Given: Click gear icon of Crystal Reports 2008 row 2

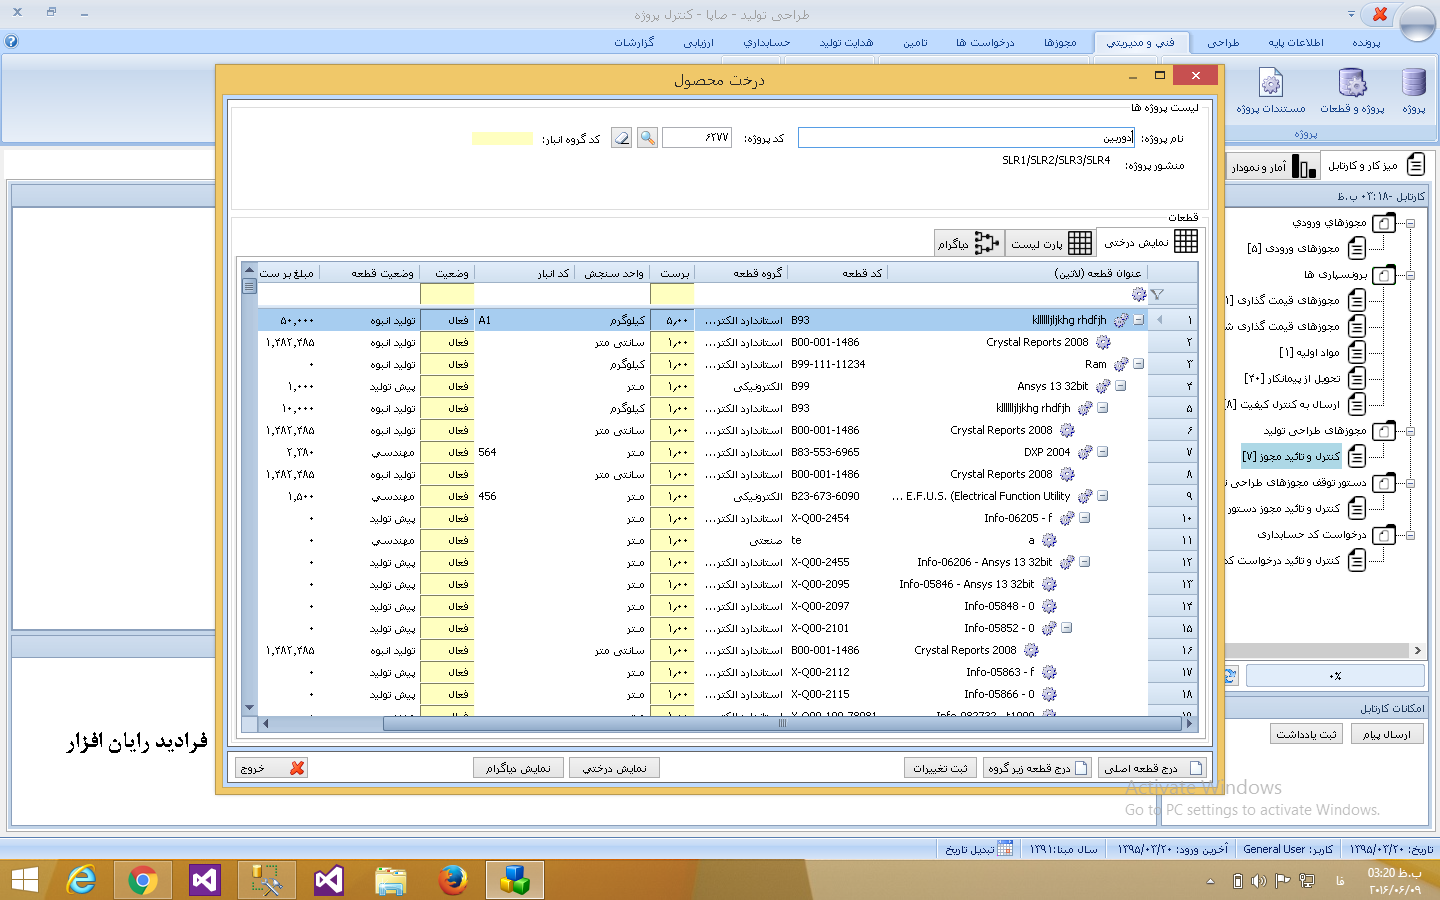Looking at the screenshot, I should click(1103, 342).
